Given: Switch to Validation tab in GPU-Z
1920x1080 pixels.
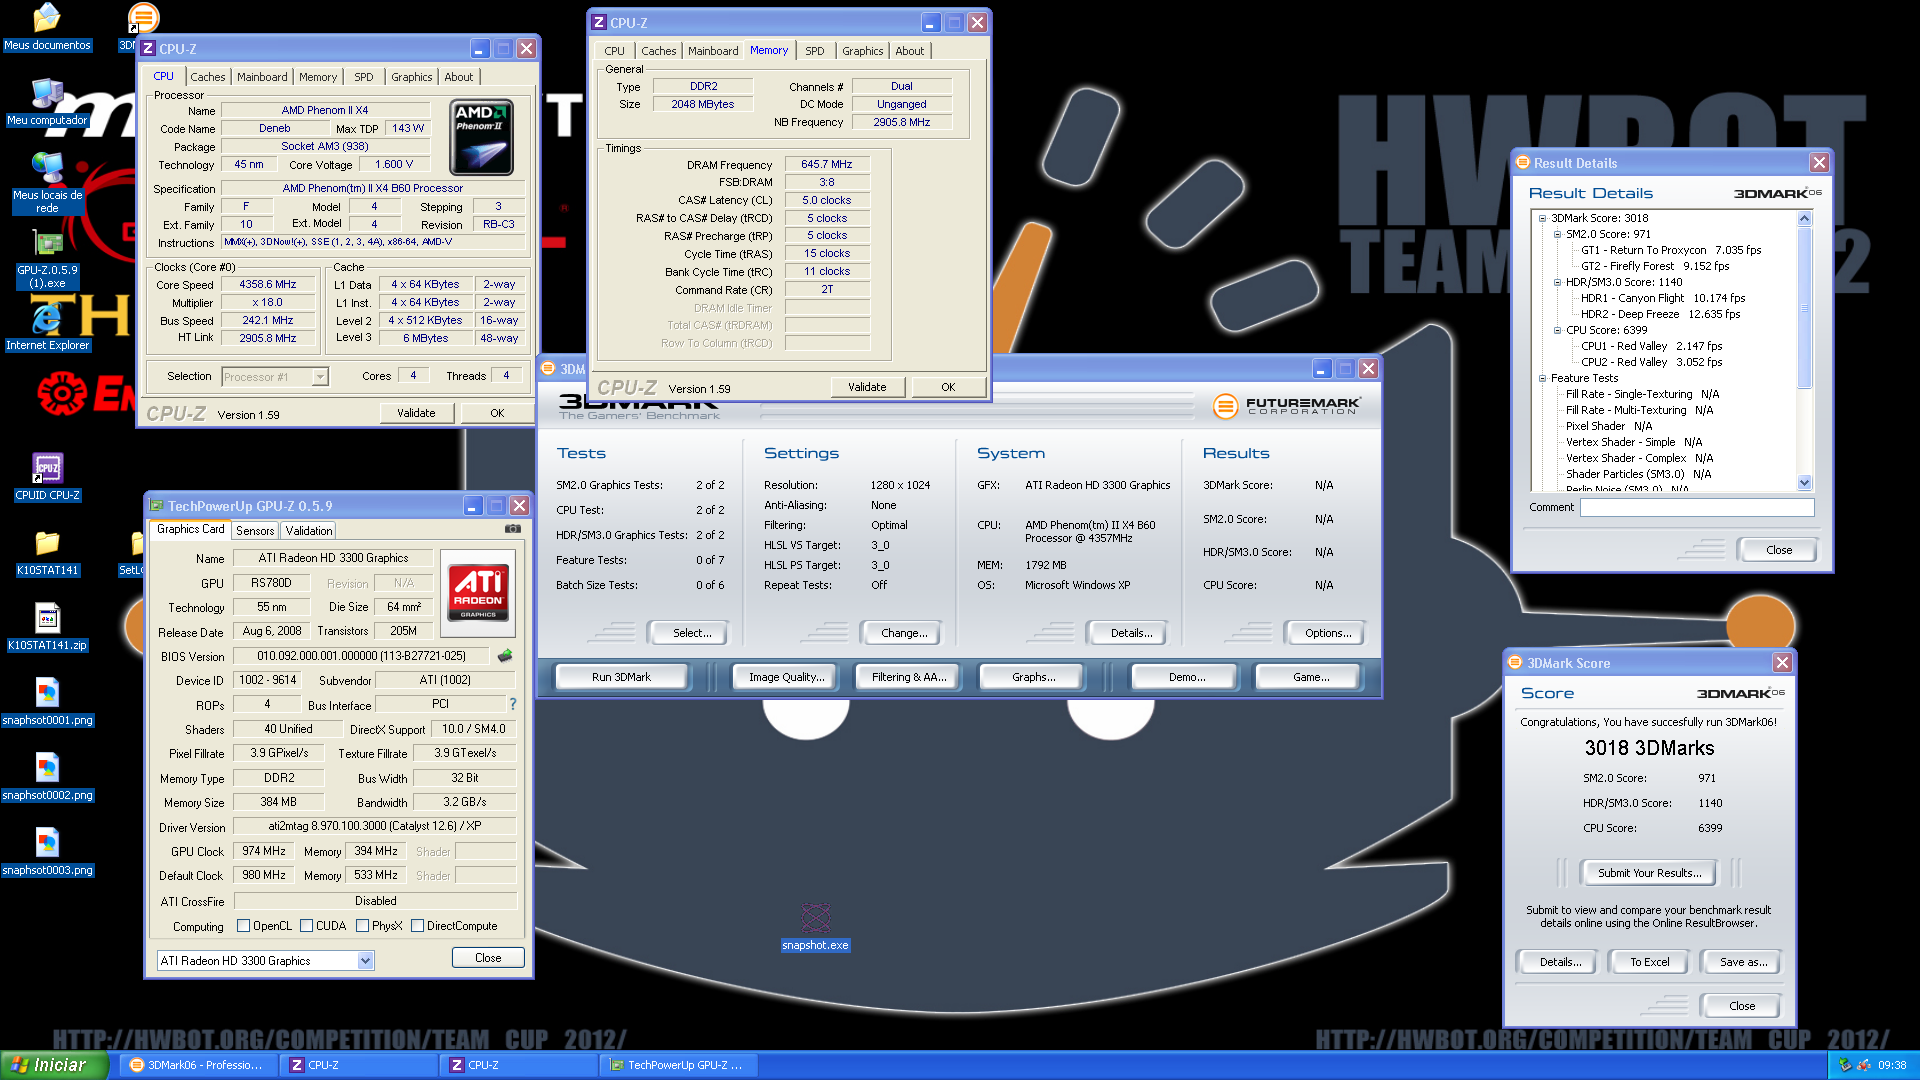Looking at the screenshot, I should 308,531.
